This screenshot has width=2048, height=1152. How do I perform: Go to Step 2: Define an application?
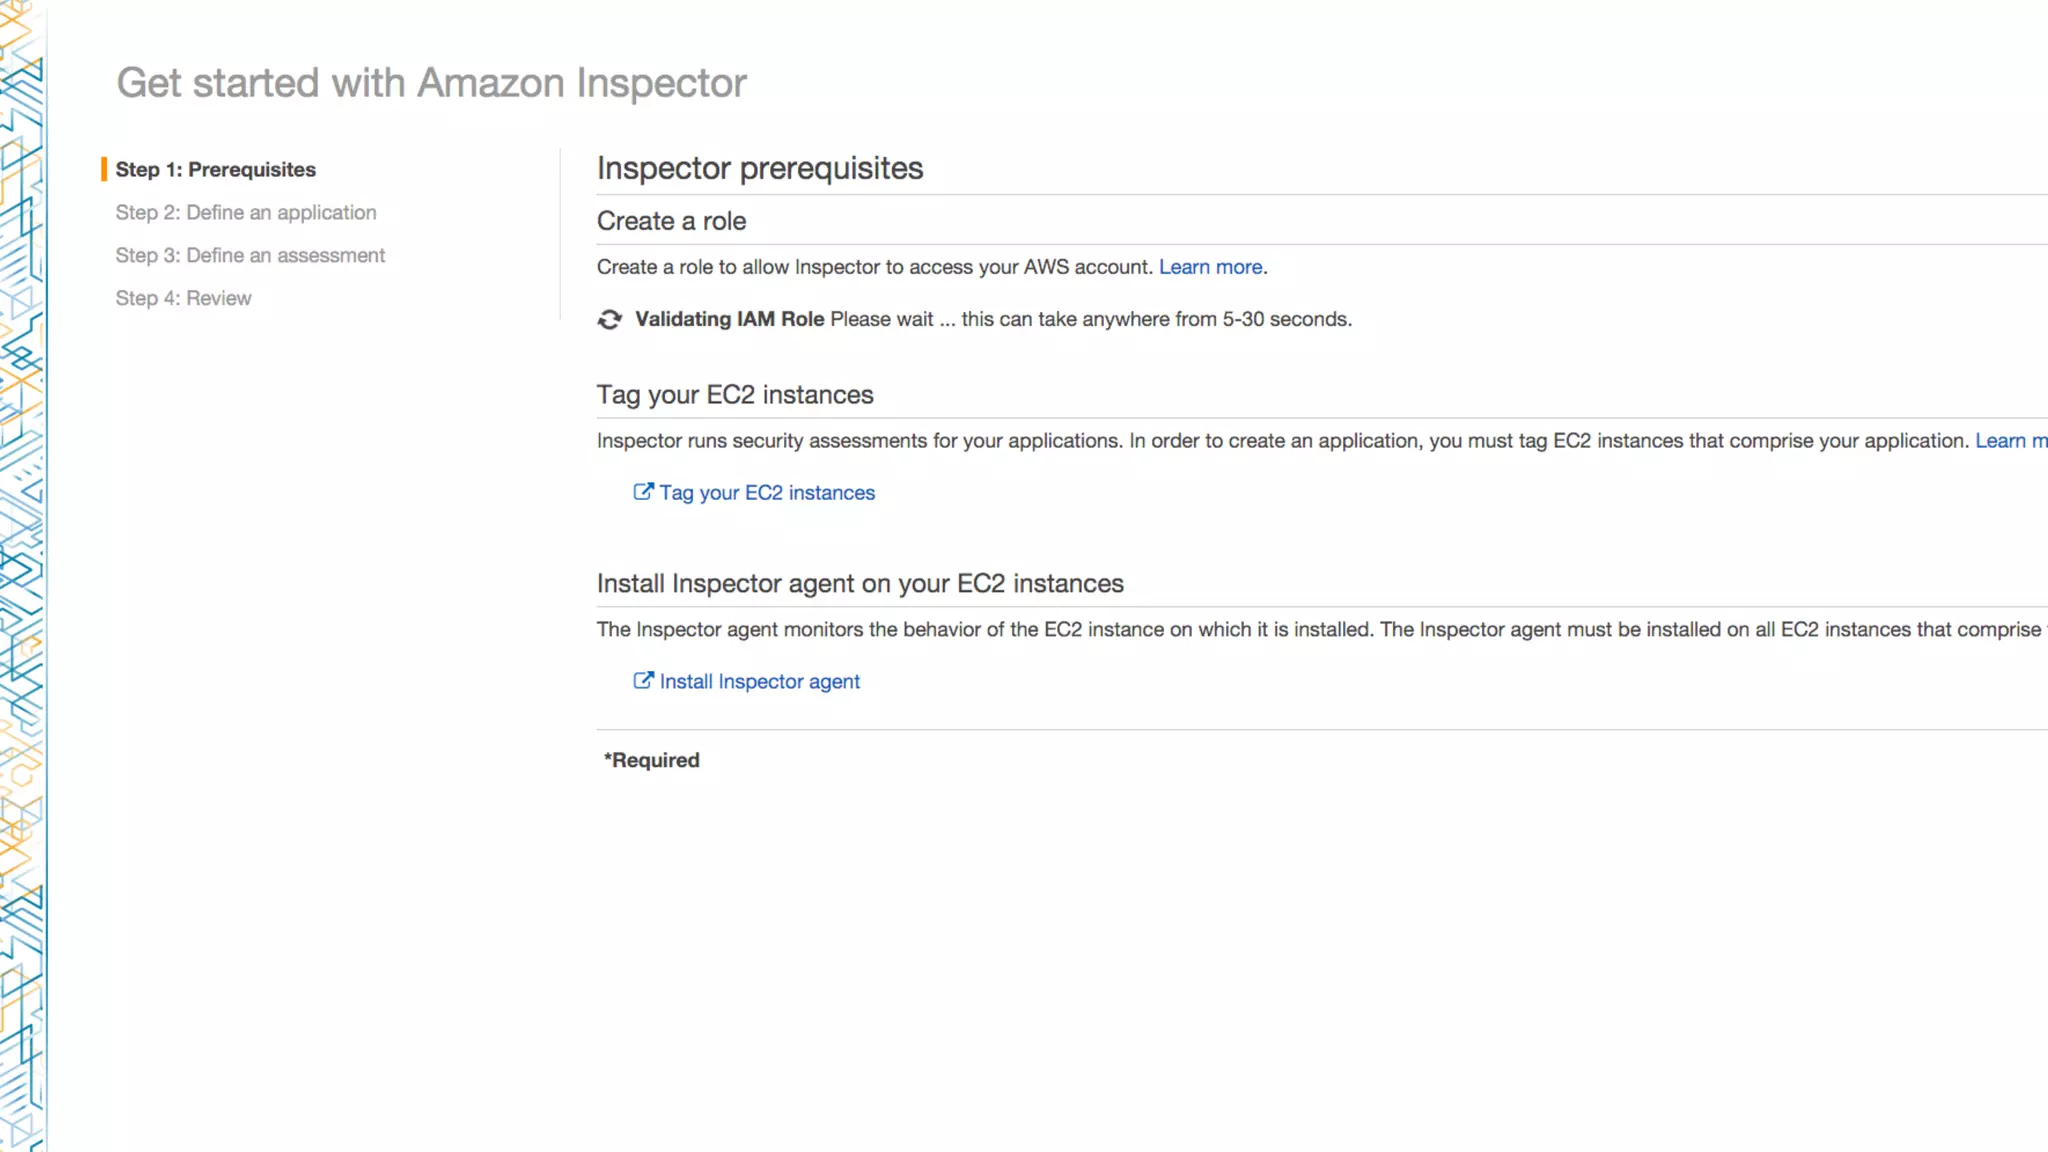[x=245, y=213]
